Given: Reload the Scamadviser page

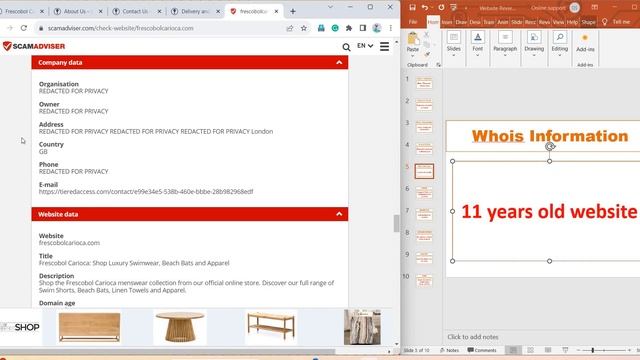Looking at the screenshot, I should coord(24,28).
